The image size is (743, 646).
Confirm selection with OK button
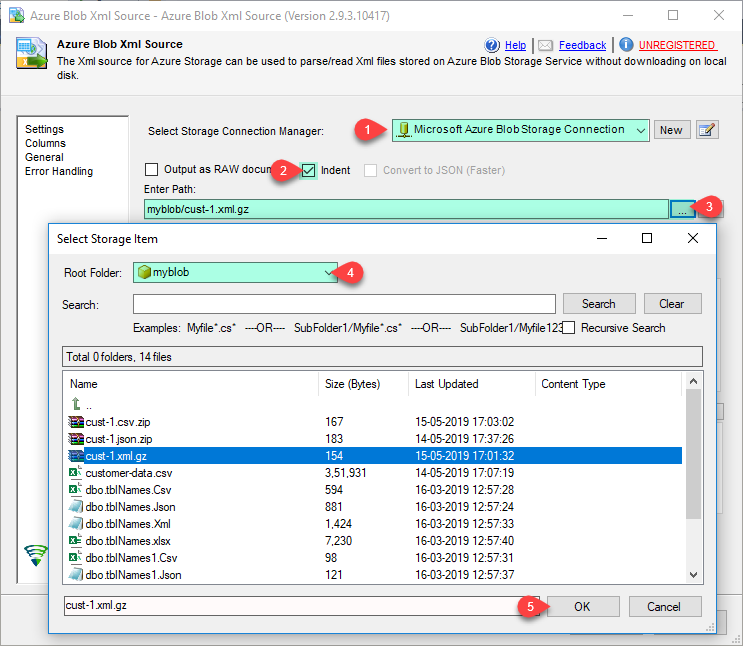coord(583,607)
